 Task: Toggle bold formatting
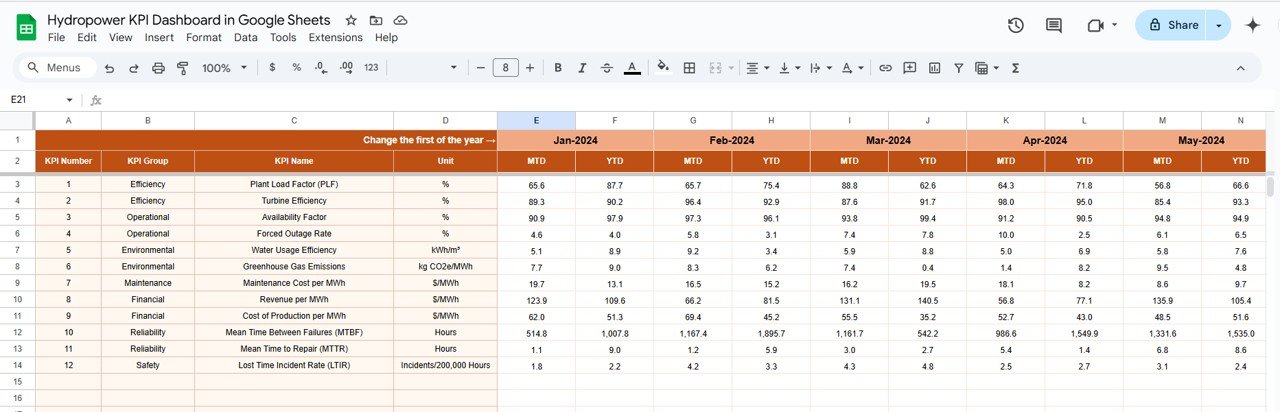pos(557,68)
